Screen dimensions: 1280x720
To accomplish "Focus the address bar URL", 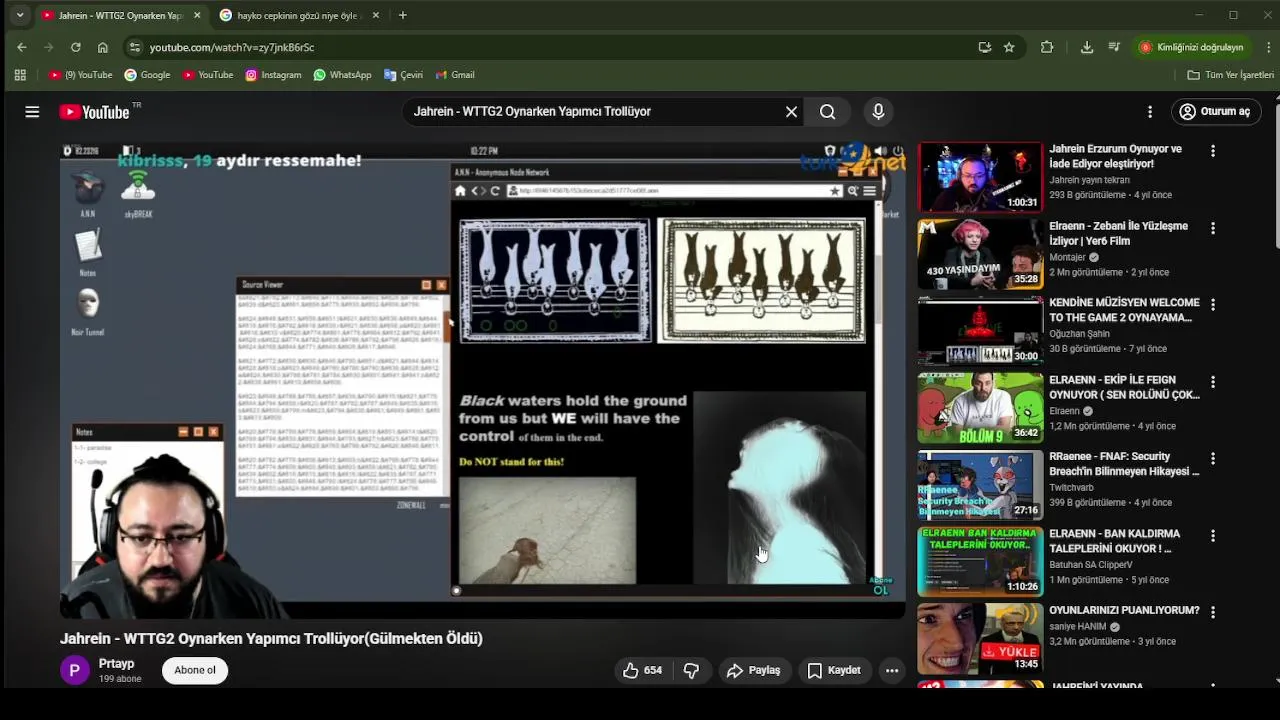I will (232, 47).
